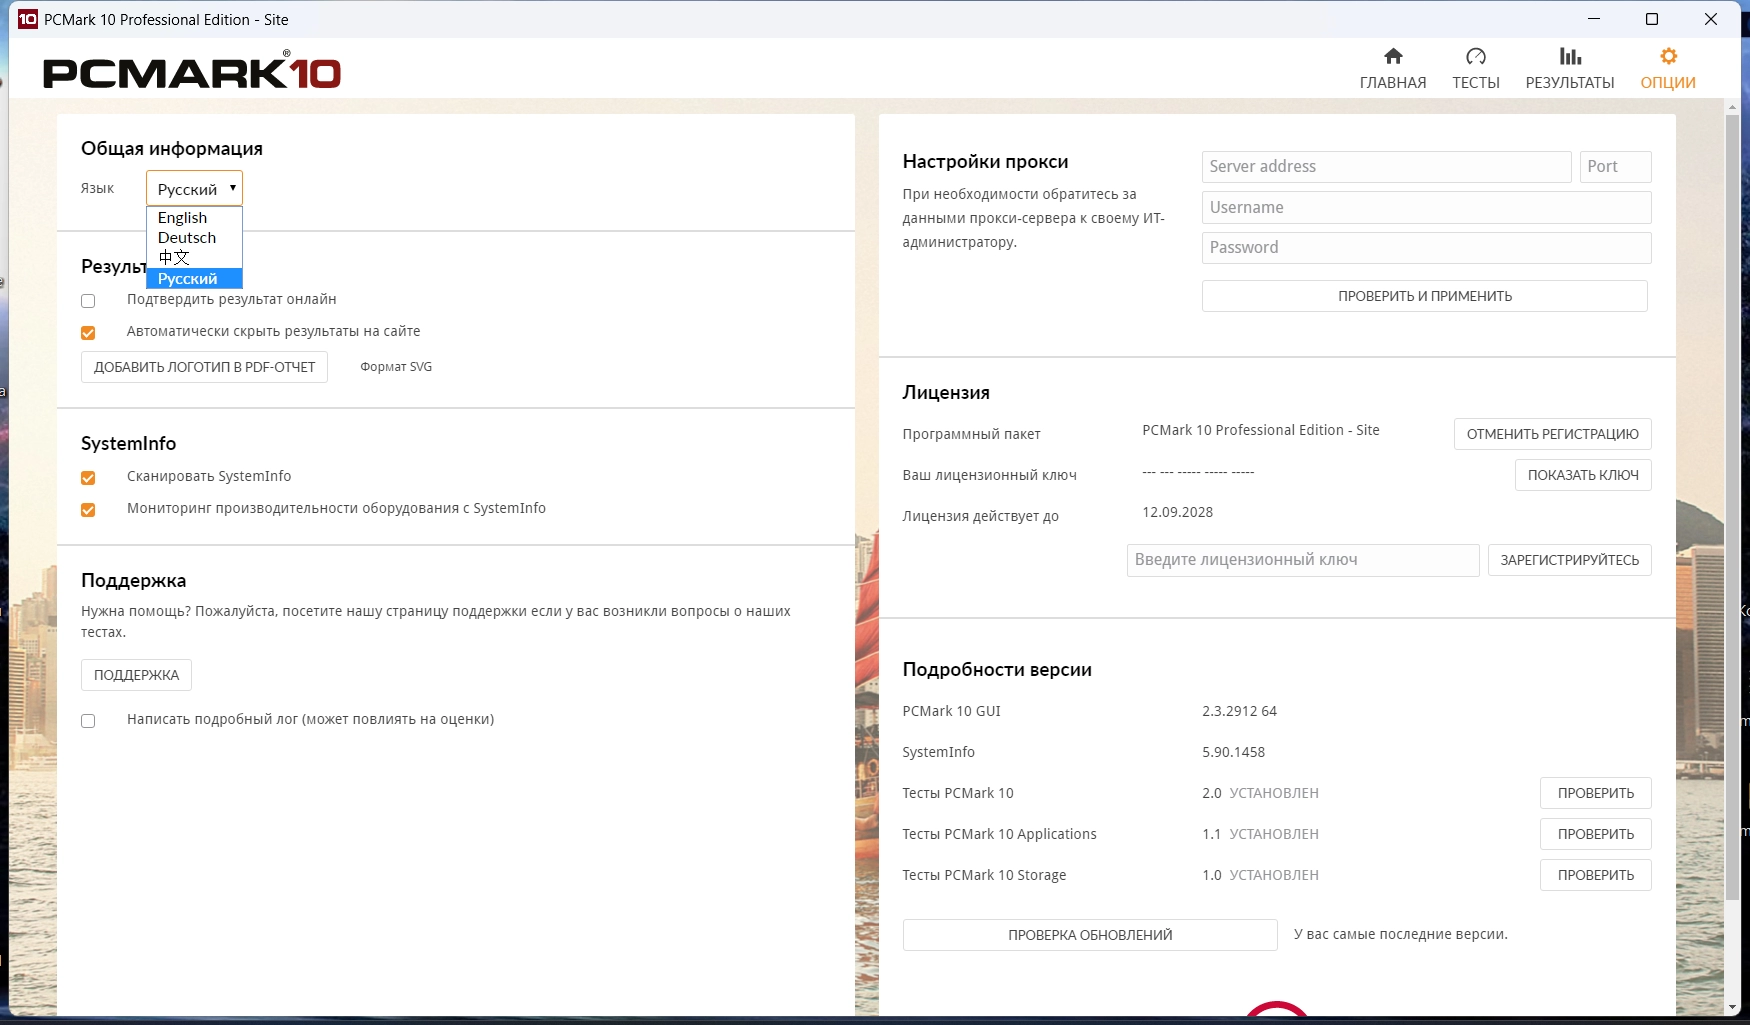Click ОТМЕНИТЬ РЕГИСТРАЦИЮ button
The height and width of the screenshot is (1025, 1750).
coord(1552,434)
